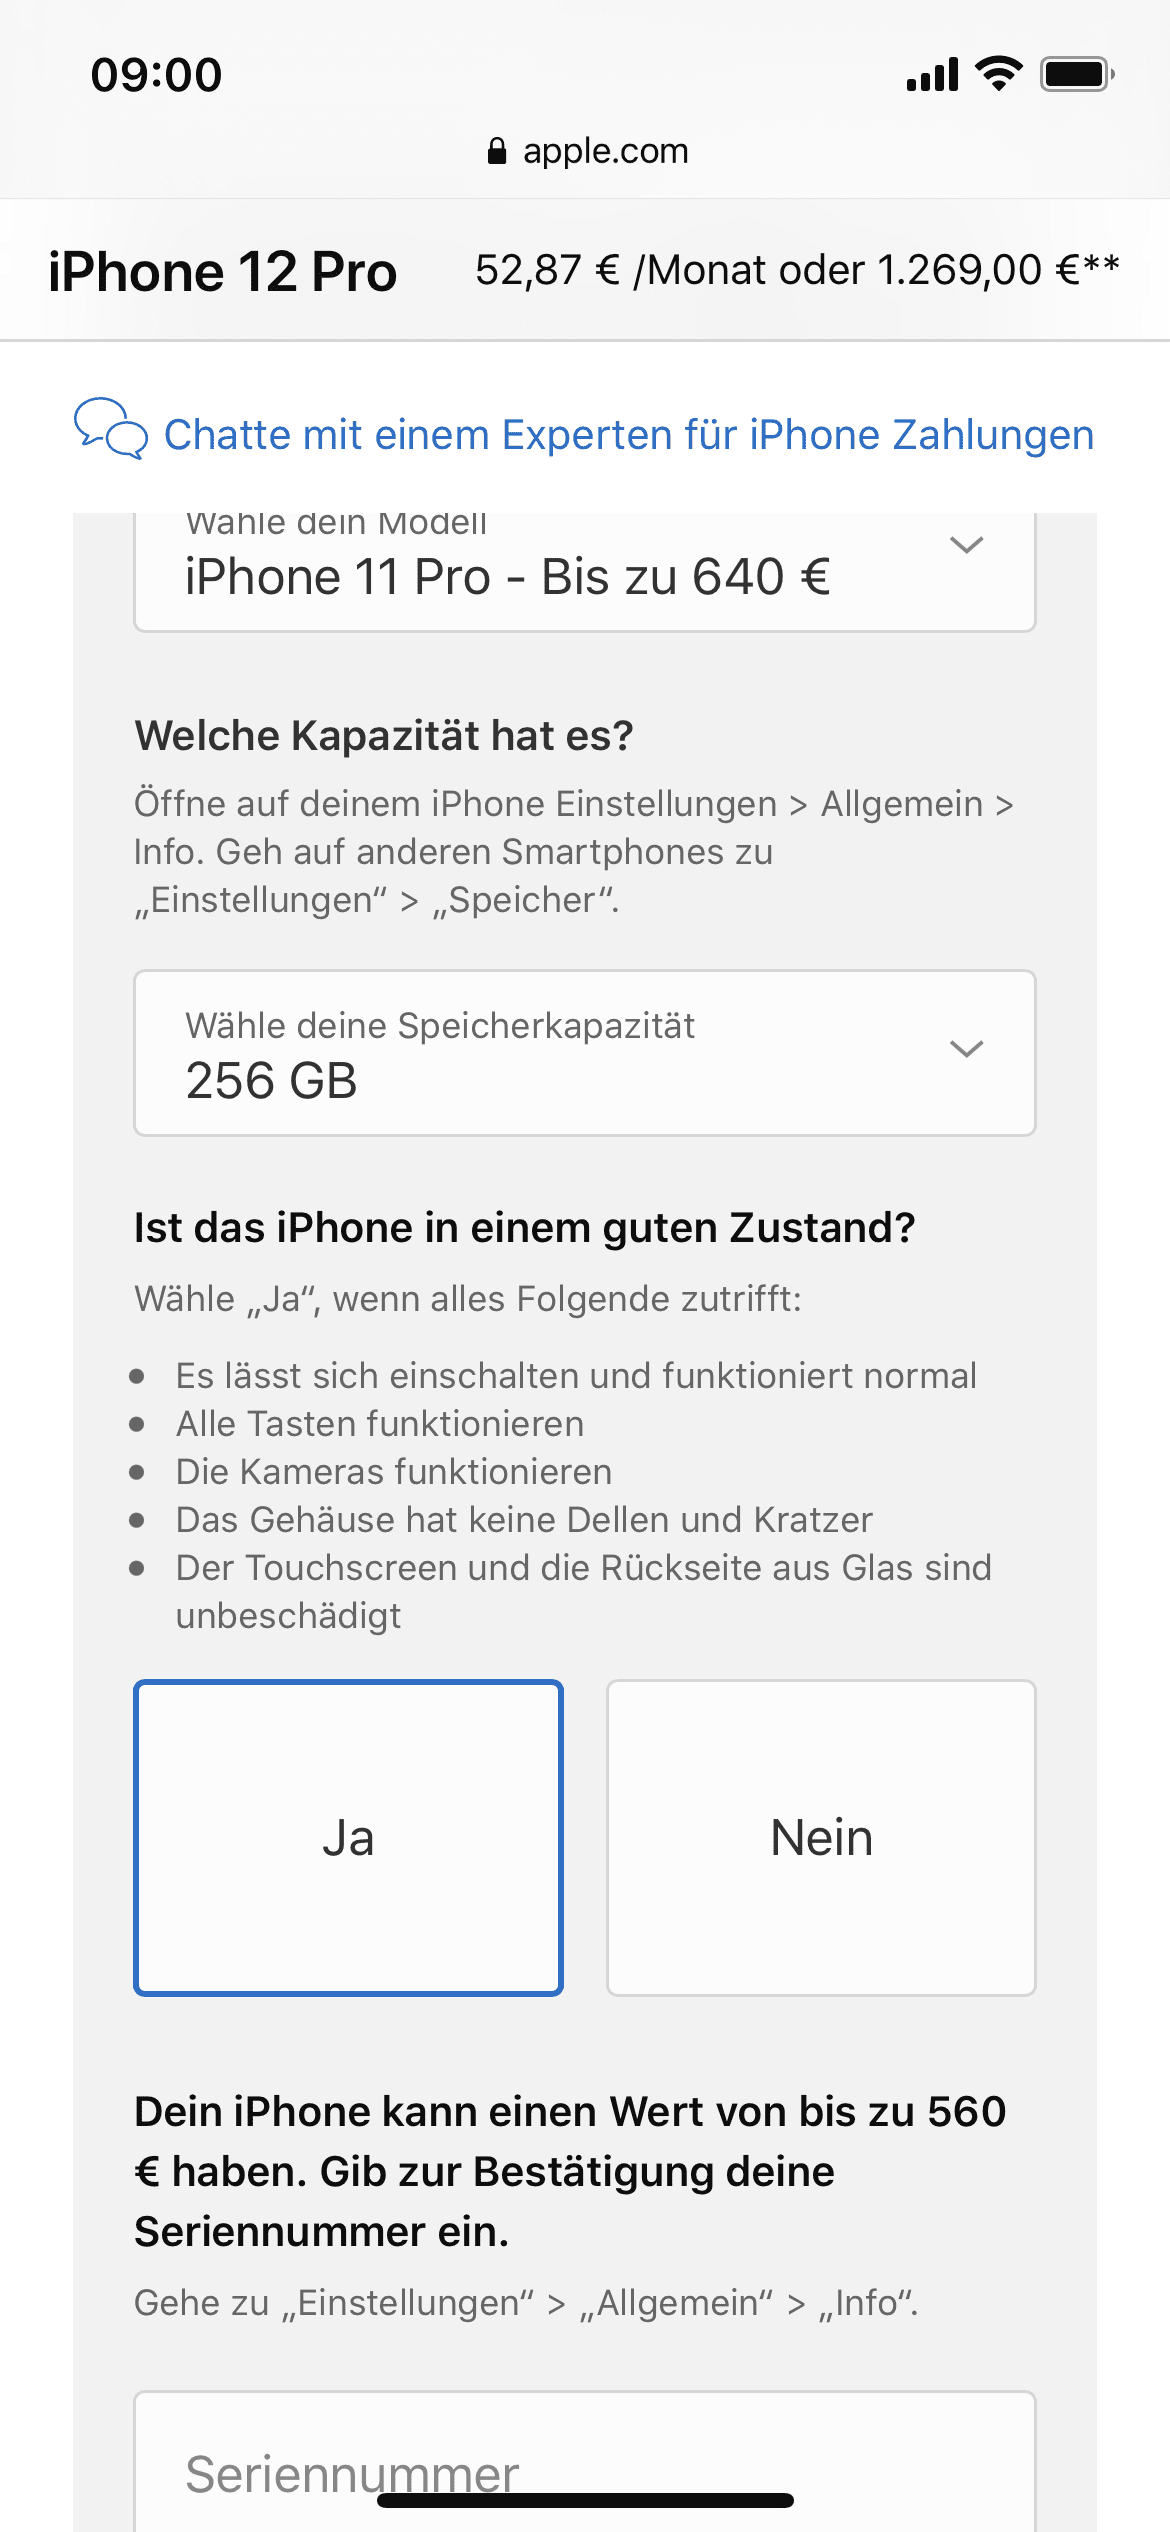Select the Nein condition option
Viewport: 1170px width, 2532px height.
pyautogui.click(x=821, y=1838)
